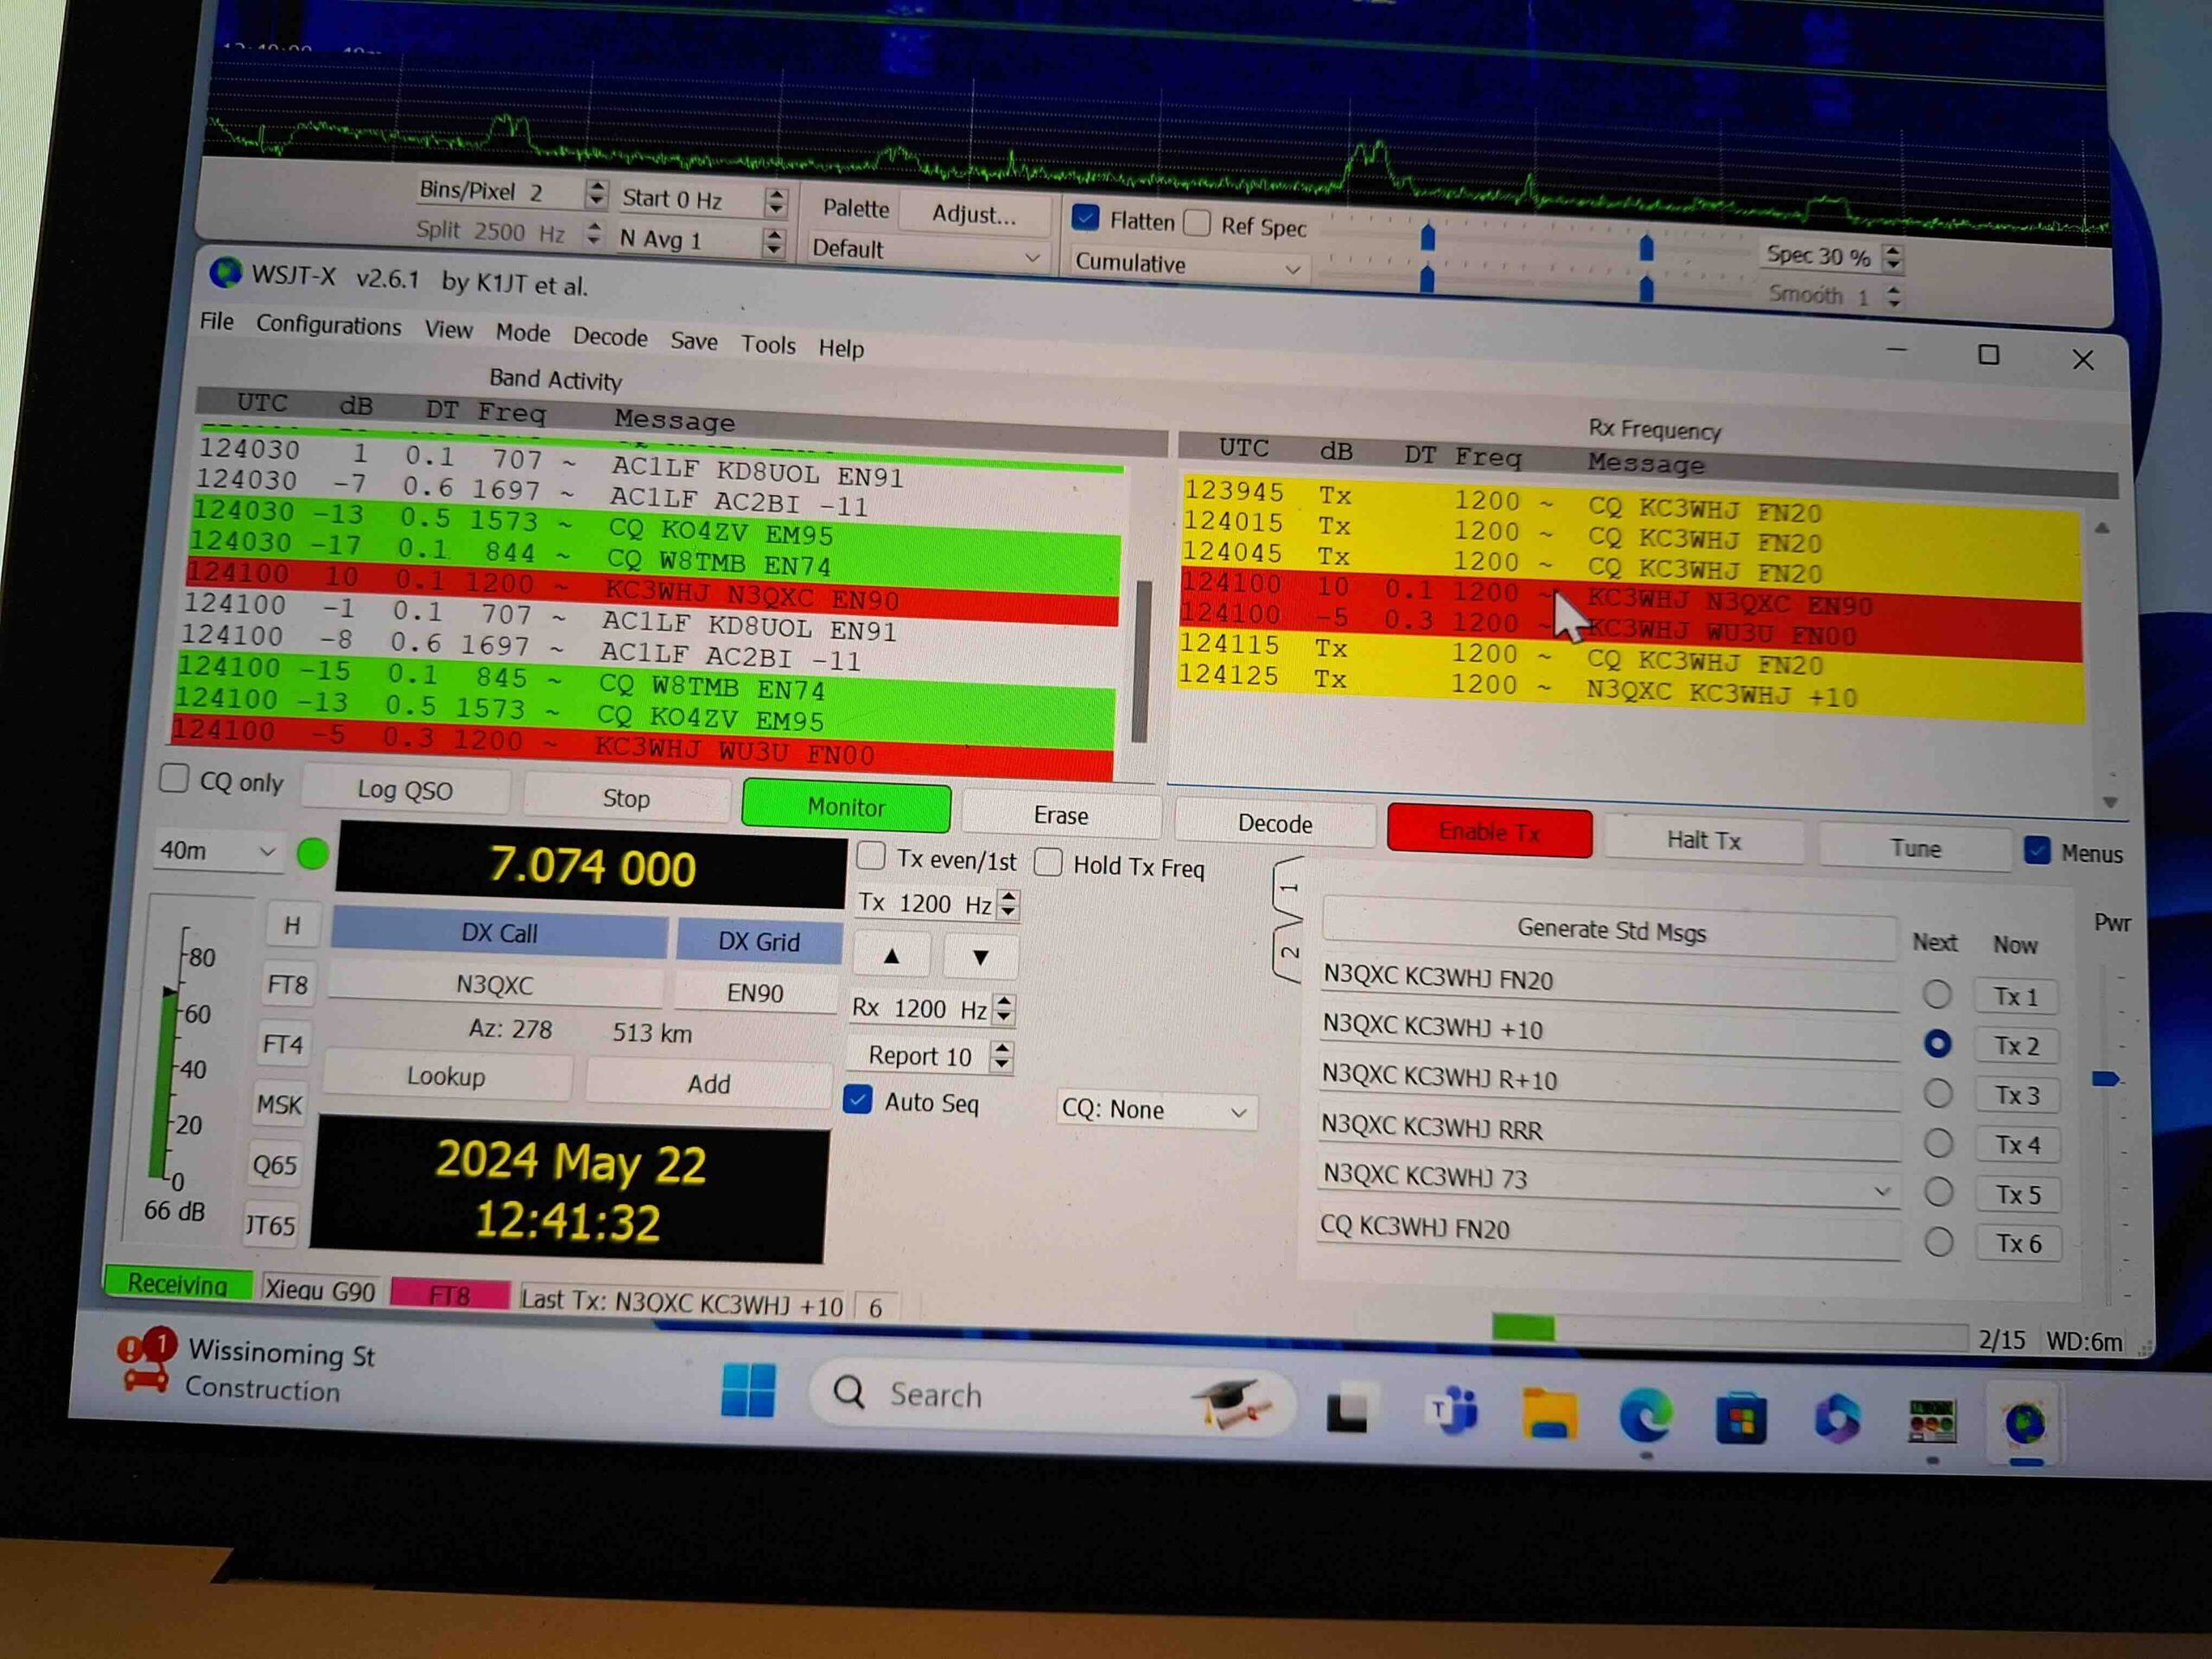
Task: Click the Stop button
Action: (x=626, y=798)
